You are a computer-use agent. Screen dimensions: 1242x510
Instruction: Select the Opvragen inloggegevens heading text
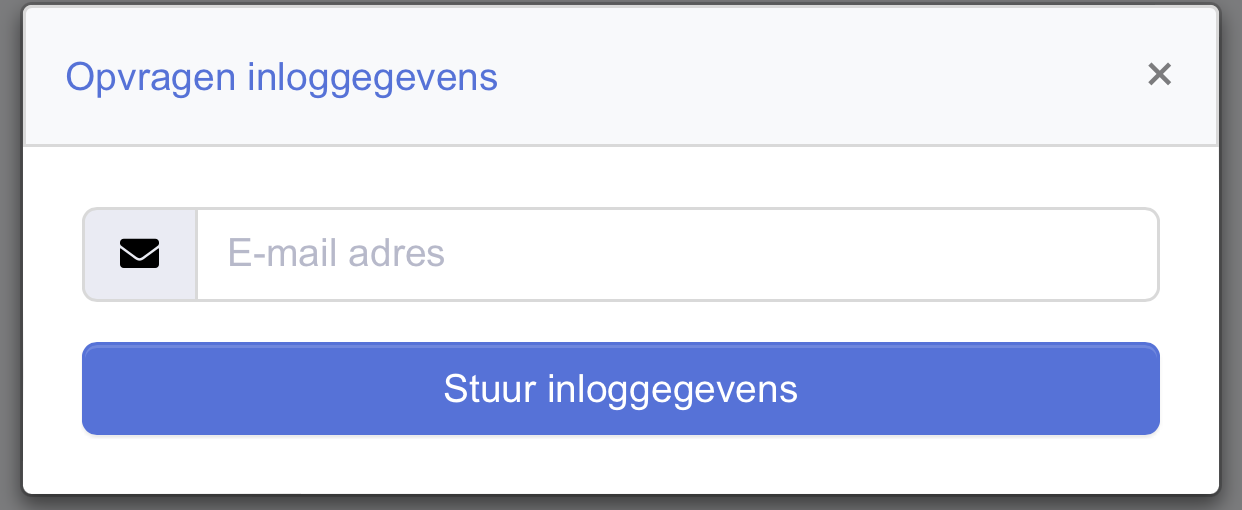tap(281, 77)
